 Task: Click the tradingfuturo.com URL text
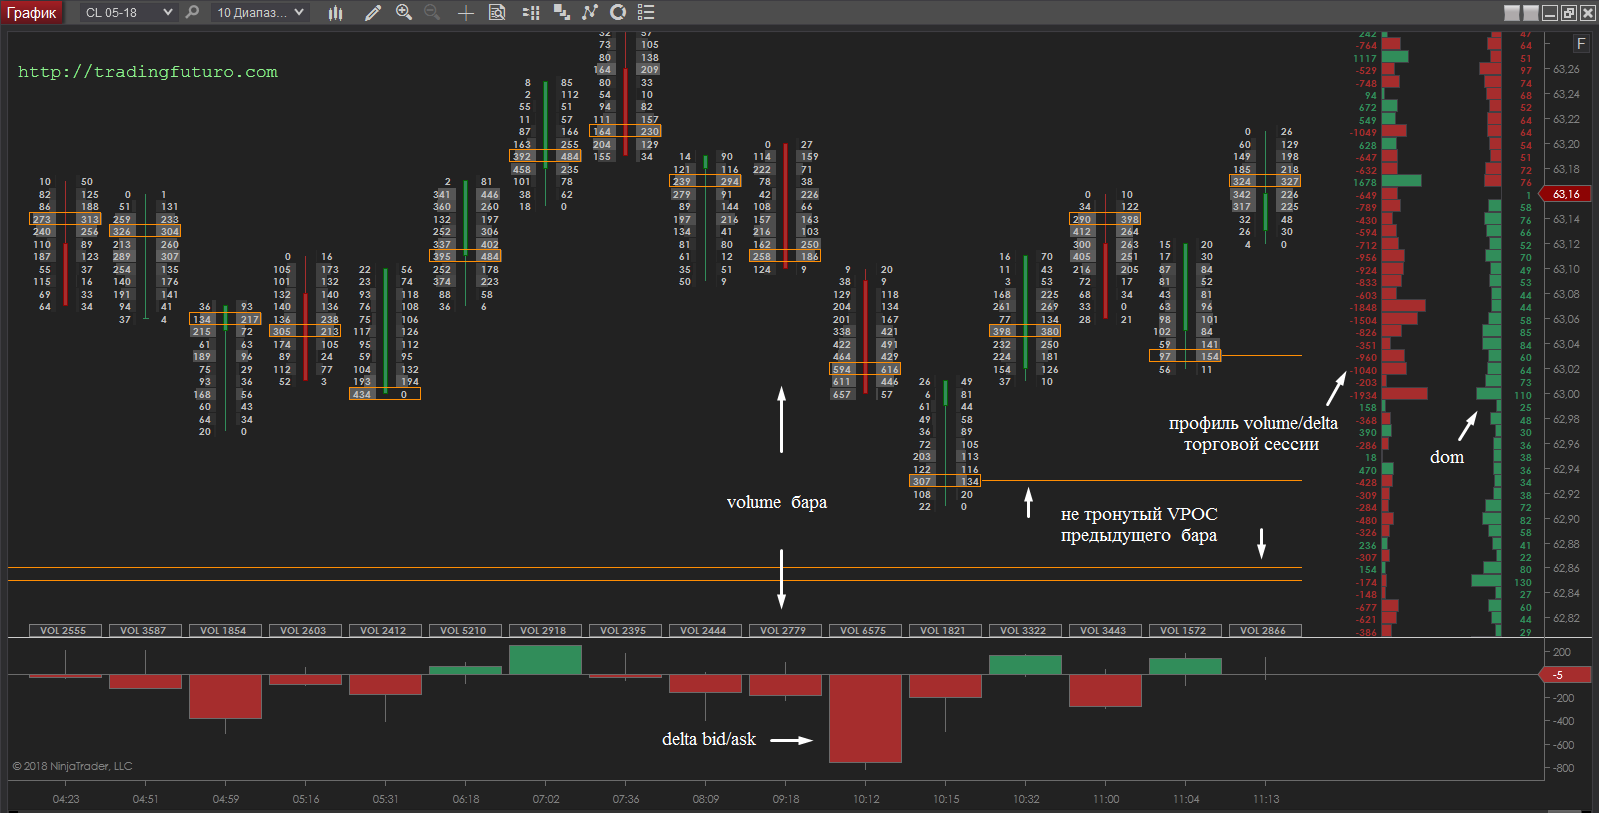[148, 72]
